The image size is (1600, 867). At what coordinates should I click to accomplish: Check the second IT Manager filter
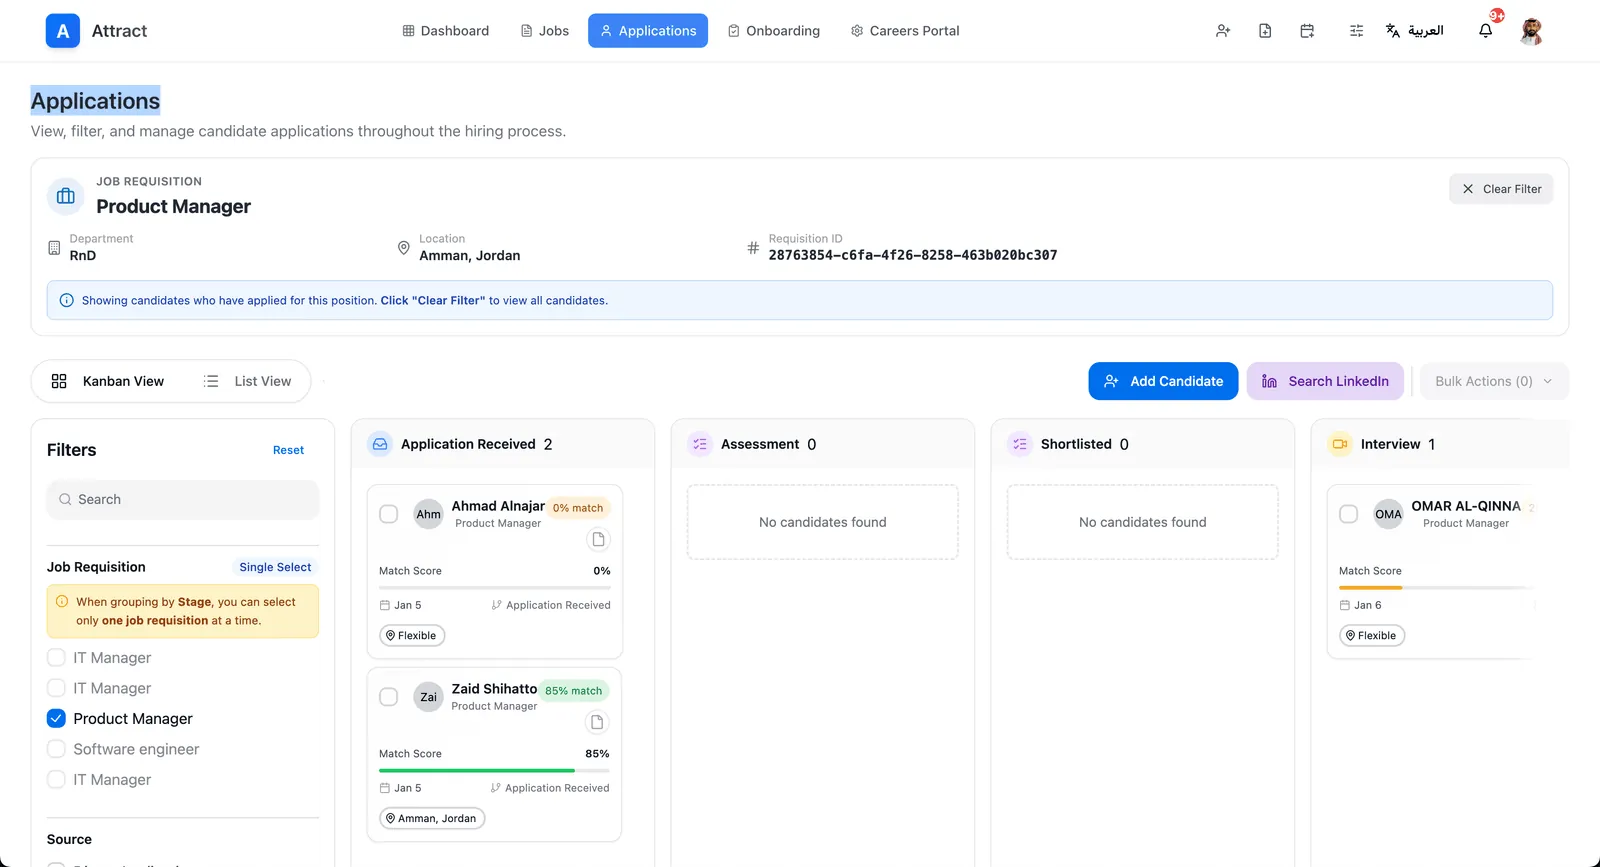pyautogui.click(x=56, y=688)
